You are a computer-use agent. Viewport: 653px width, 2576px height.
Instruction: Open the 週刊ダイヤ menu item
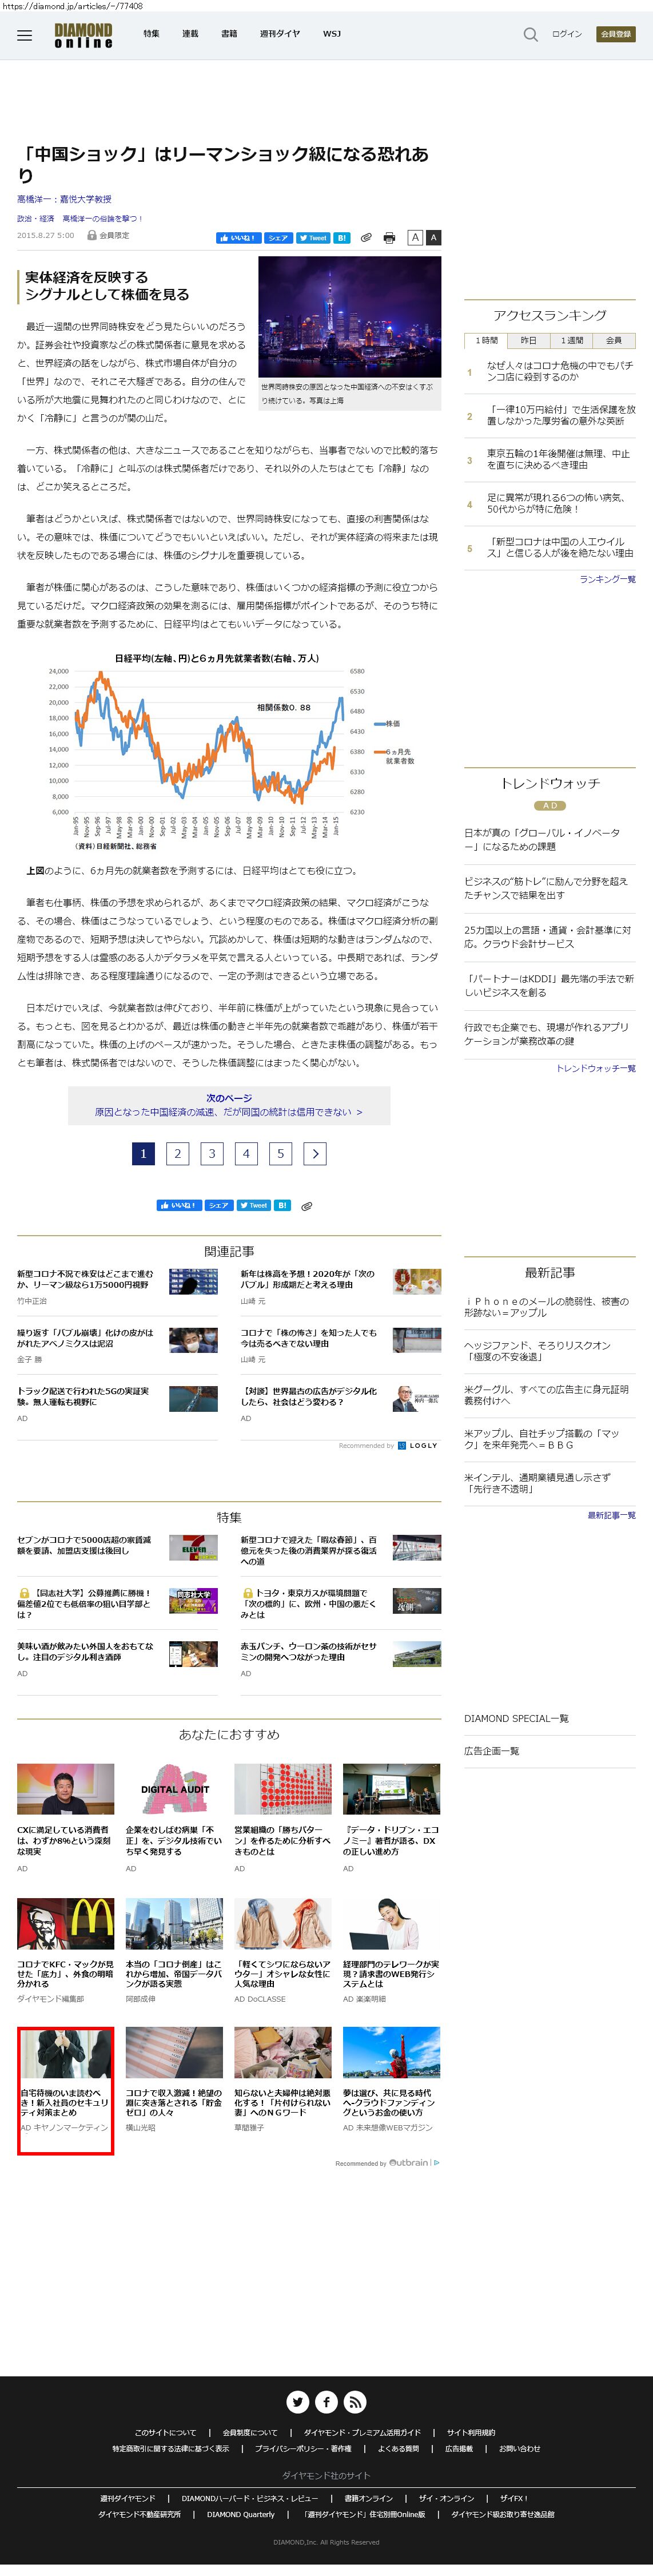(x=280, y=34)
